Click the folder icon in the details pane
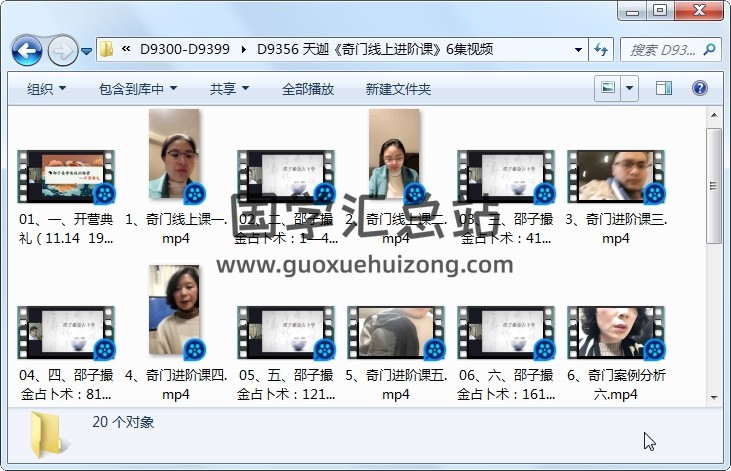The image size is (731, 471). coord(46,435)
